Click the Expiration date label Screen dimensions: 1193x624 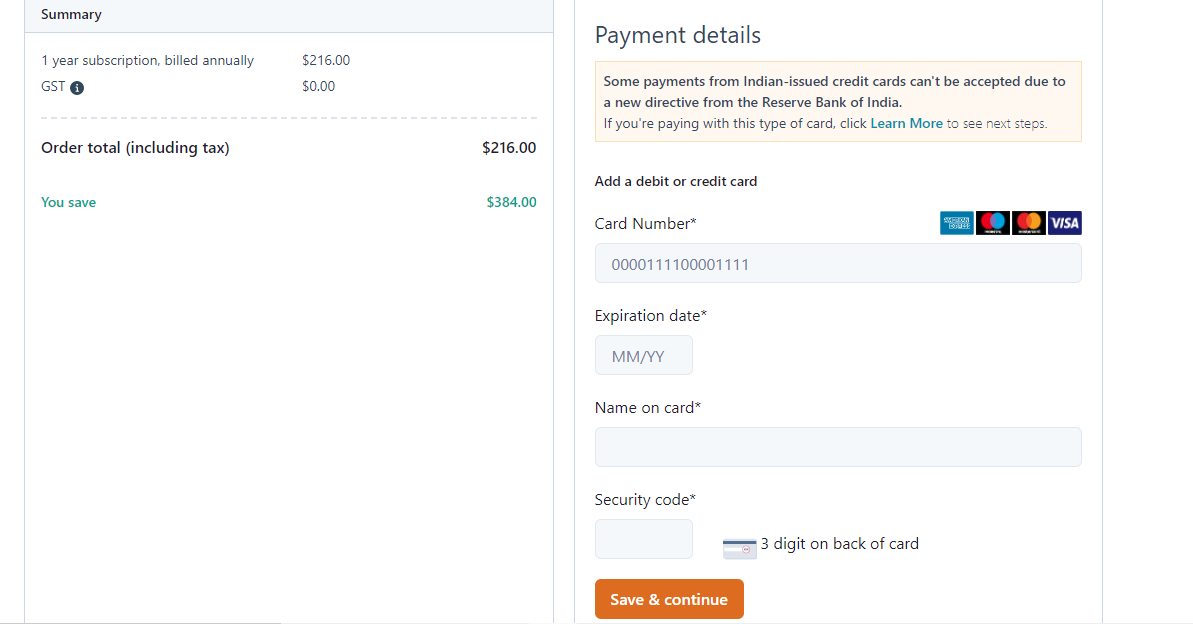point(650,316)
